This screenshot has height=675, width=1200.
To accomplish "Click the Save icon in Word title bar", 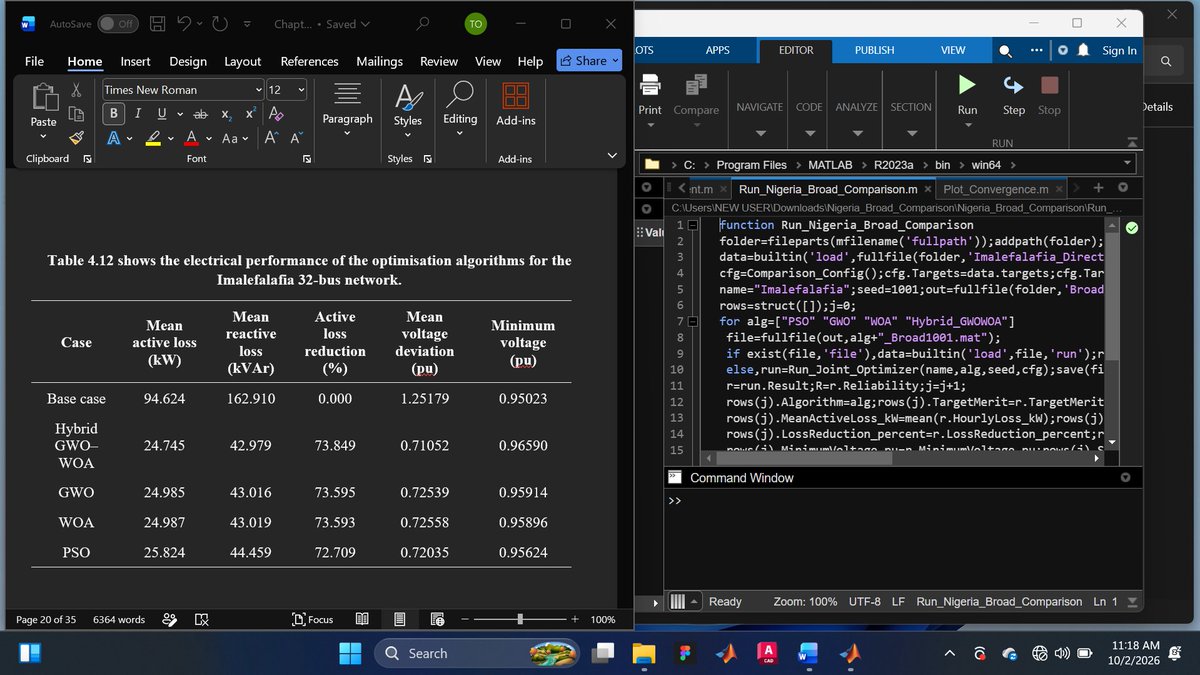I will (x=157, y=24).
